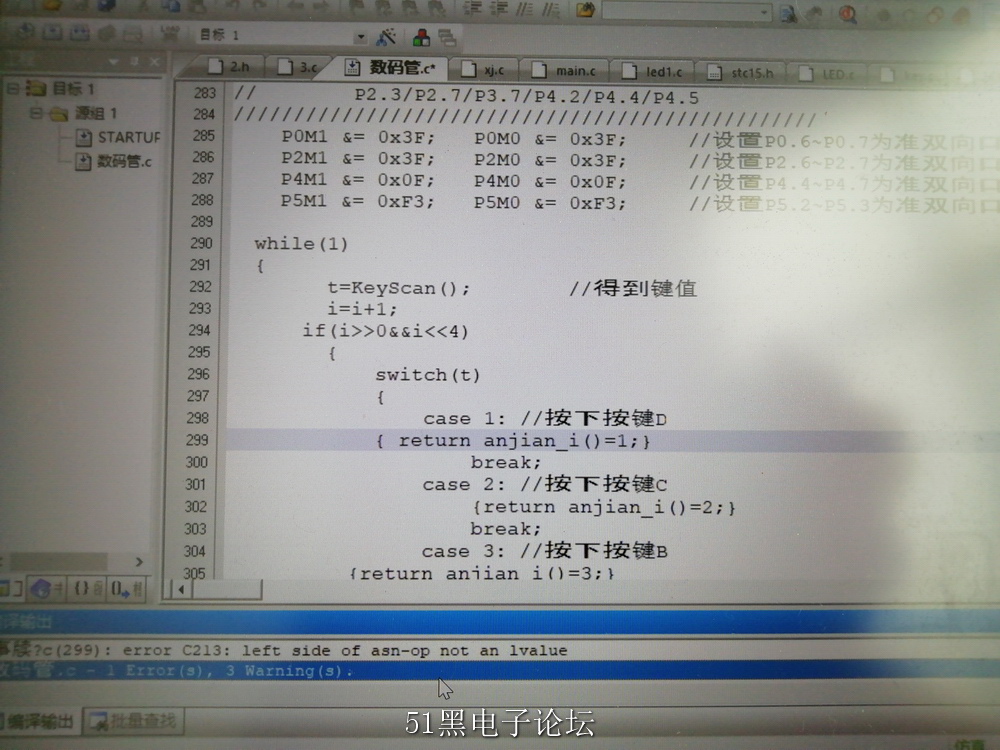1000x750 pixels.
Task: Click '{return anjian_i()=2;}' on line 302
Action: [x=603, y=508]
